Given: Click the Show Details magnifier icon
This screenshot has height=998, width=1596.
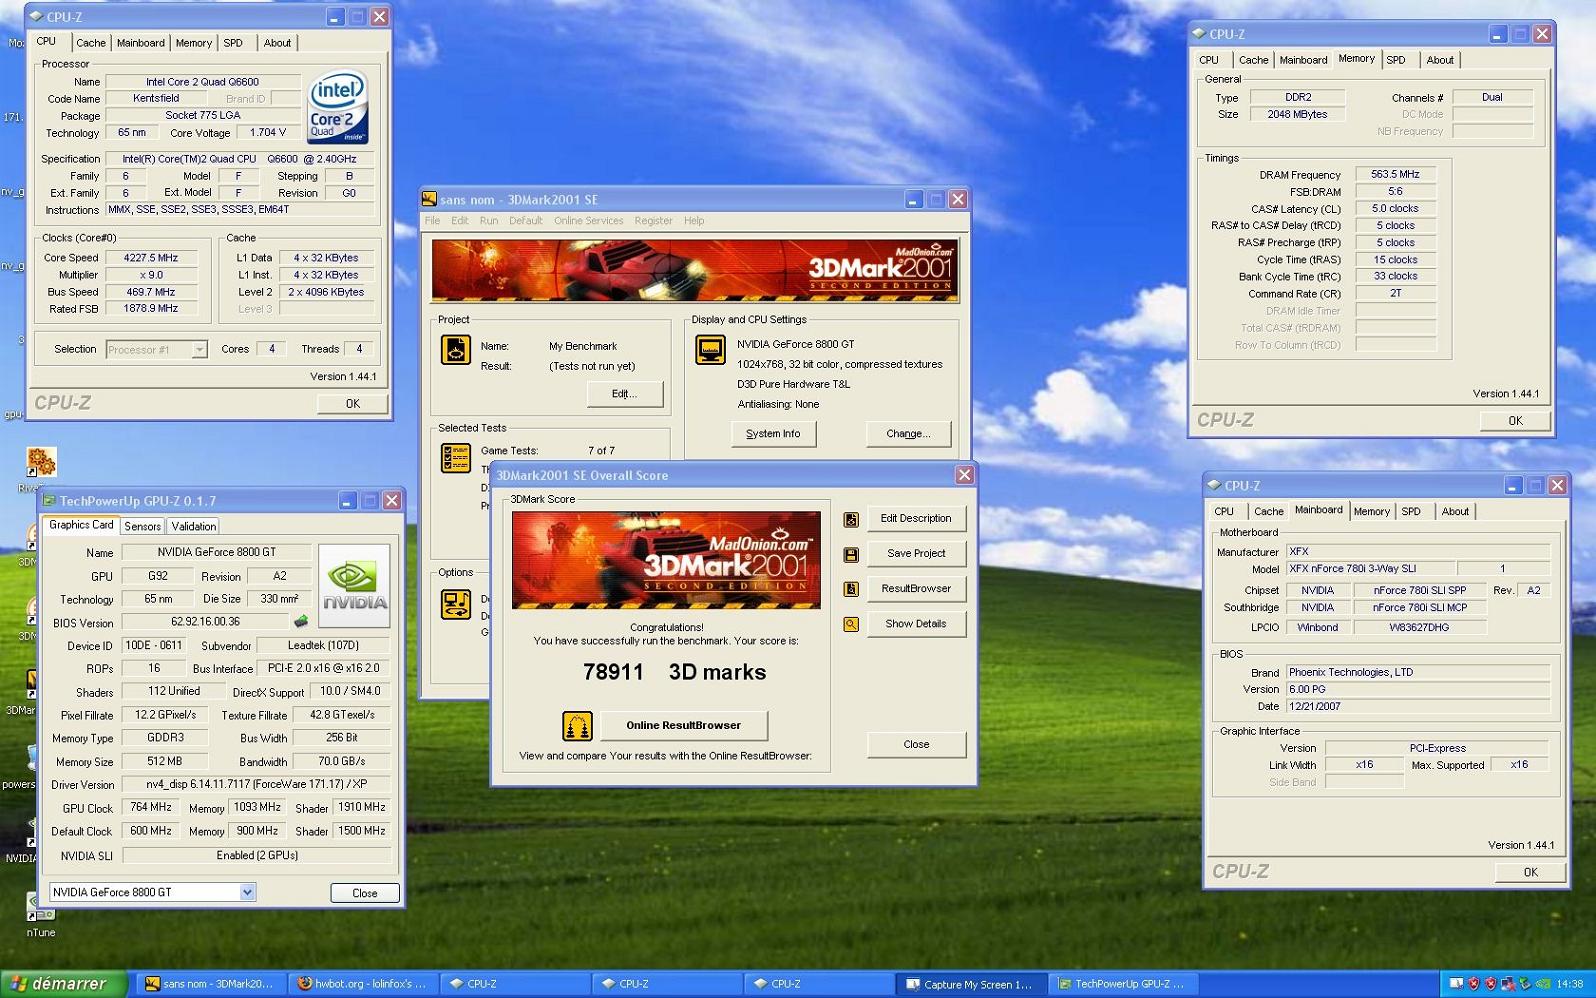Looking at the screenshot, I should 851,624.
